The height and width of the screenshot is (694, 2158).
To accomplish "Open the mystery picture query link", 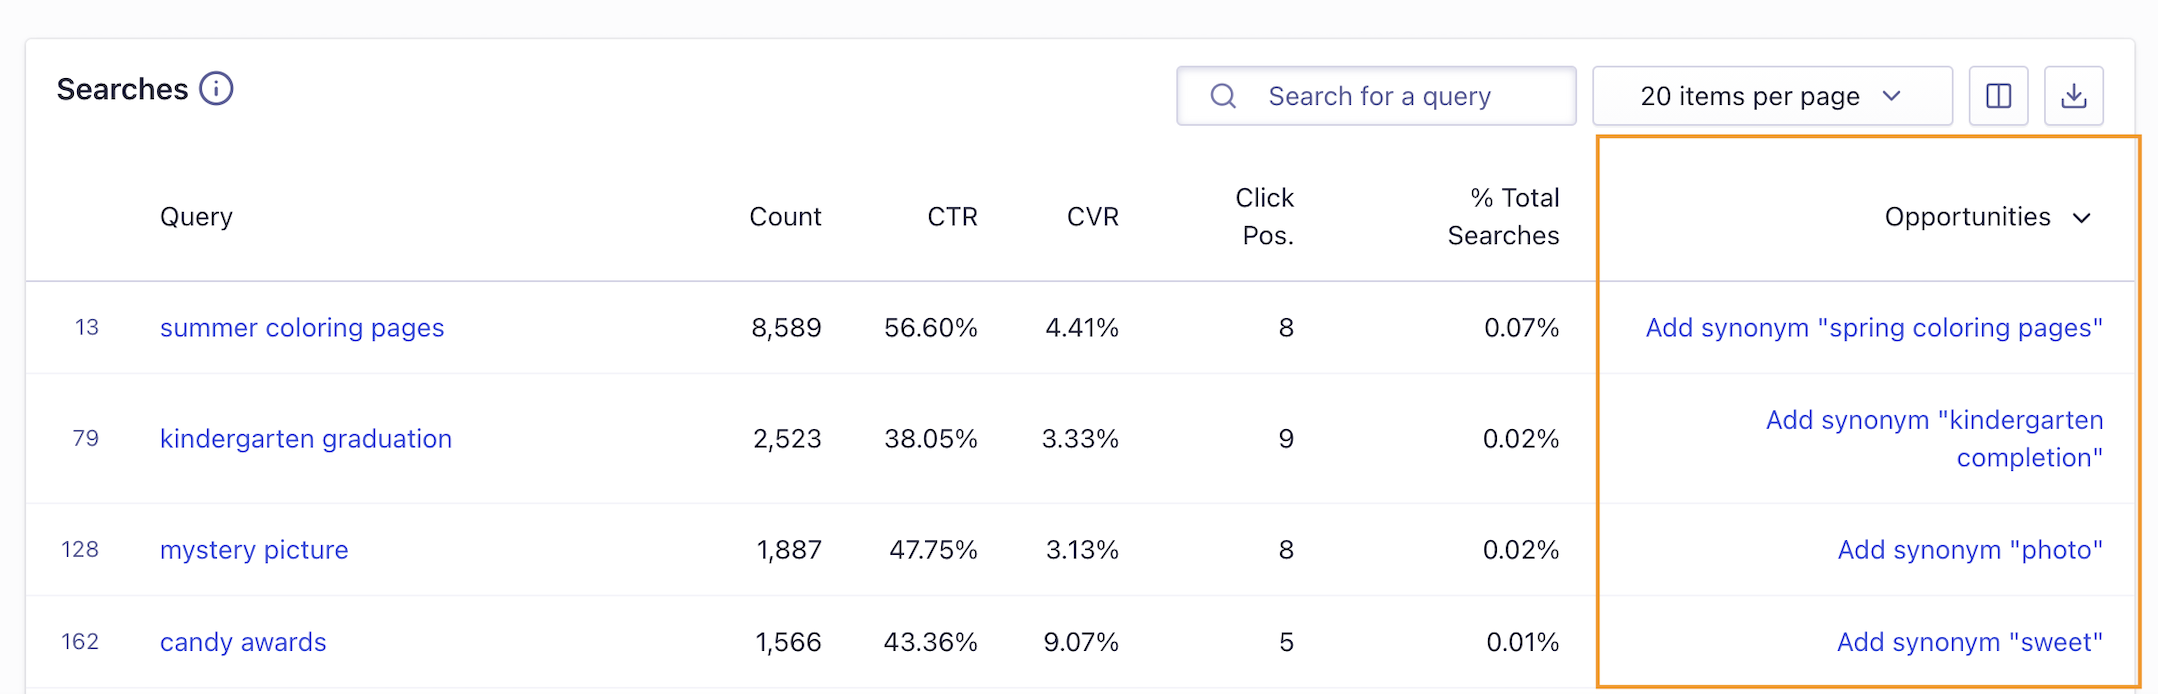I will [x=254, y=550].
